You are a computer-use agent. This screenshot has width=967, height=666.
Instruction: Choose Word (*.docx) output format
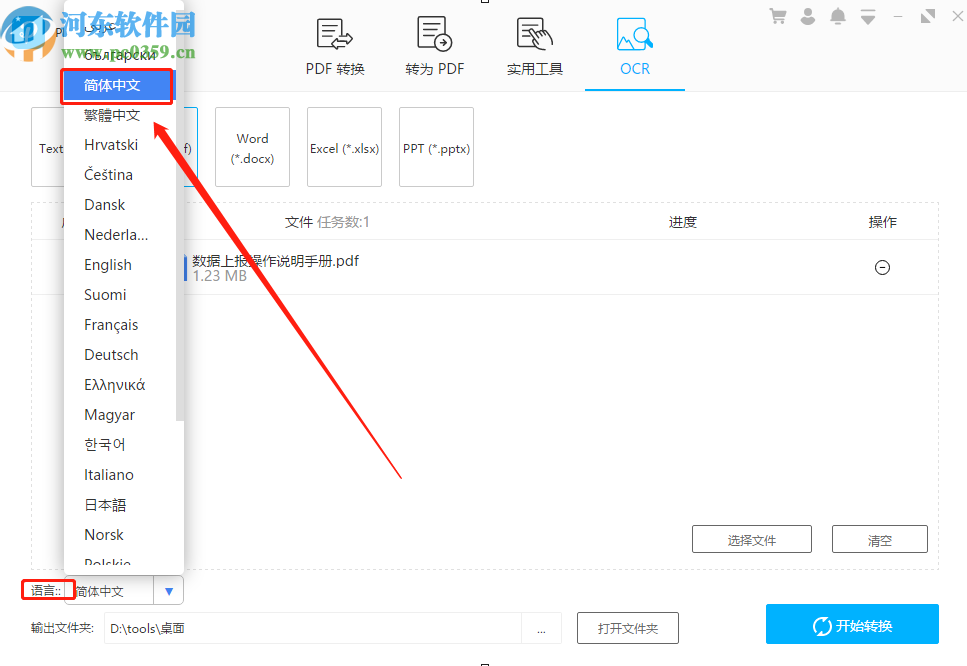252,147
